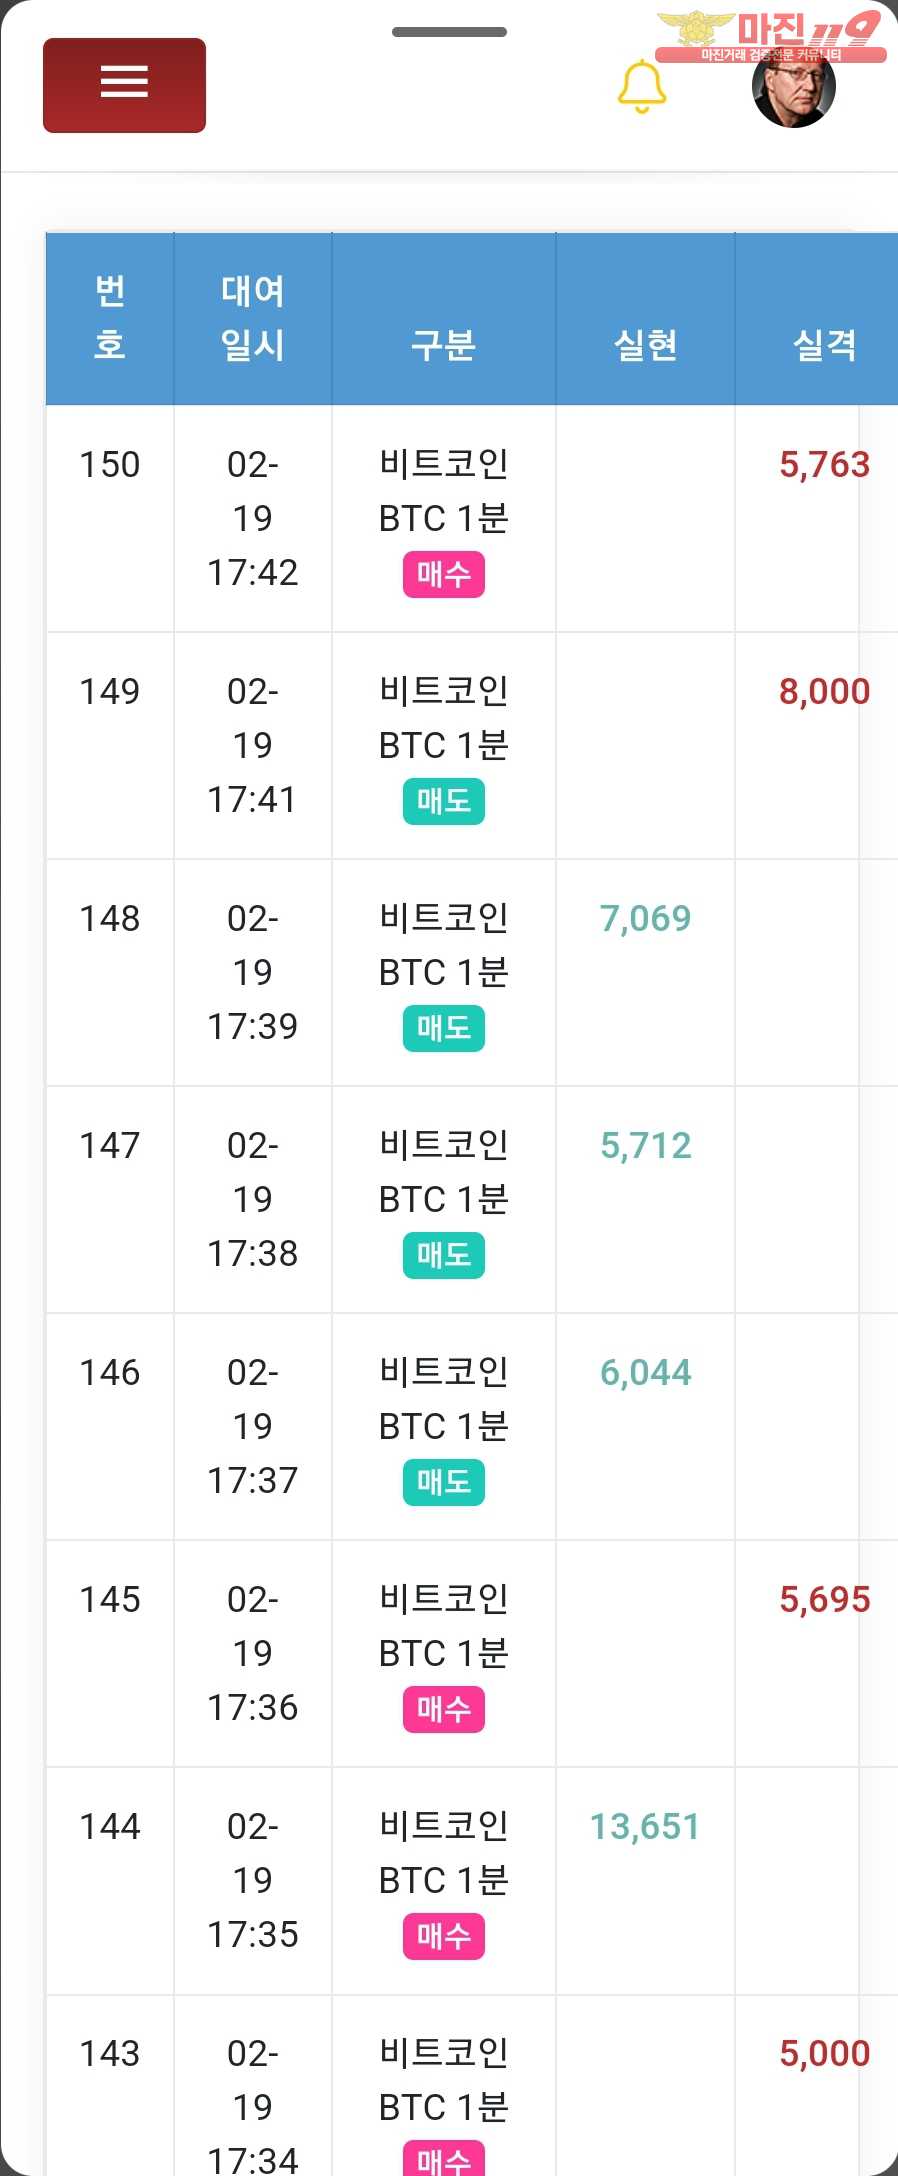
Task: Click the 13,651 realized amount
Action: 645,1827
